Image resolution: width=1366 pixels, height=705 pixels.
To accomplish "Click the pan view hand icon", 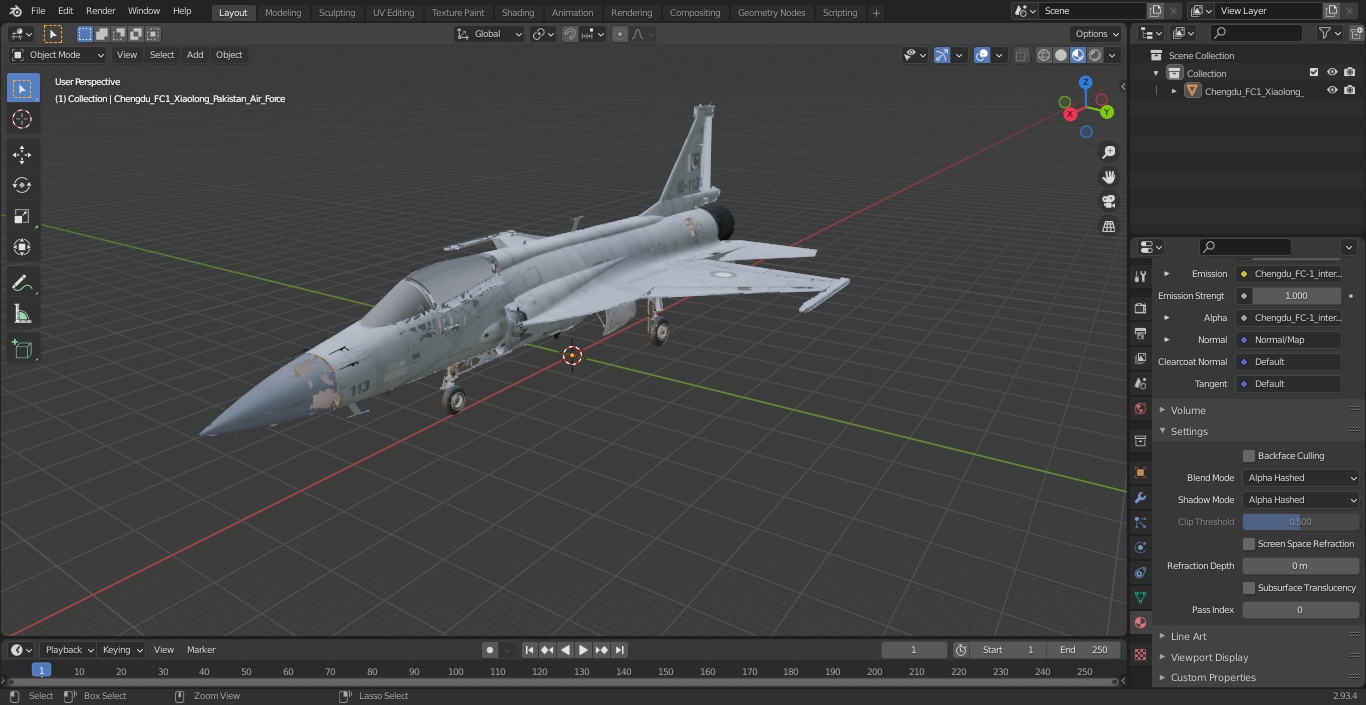I will point(1109,177).
